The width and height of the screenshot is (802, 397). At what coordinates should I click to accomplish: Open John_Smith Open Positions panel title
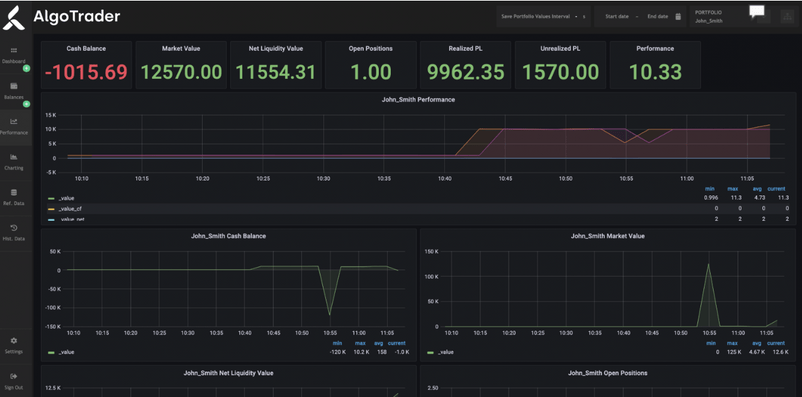tap(608, 373)
